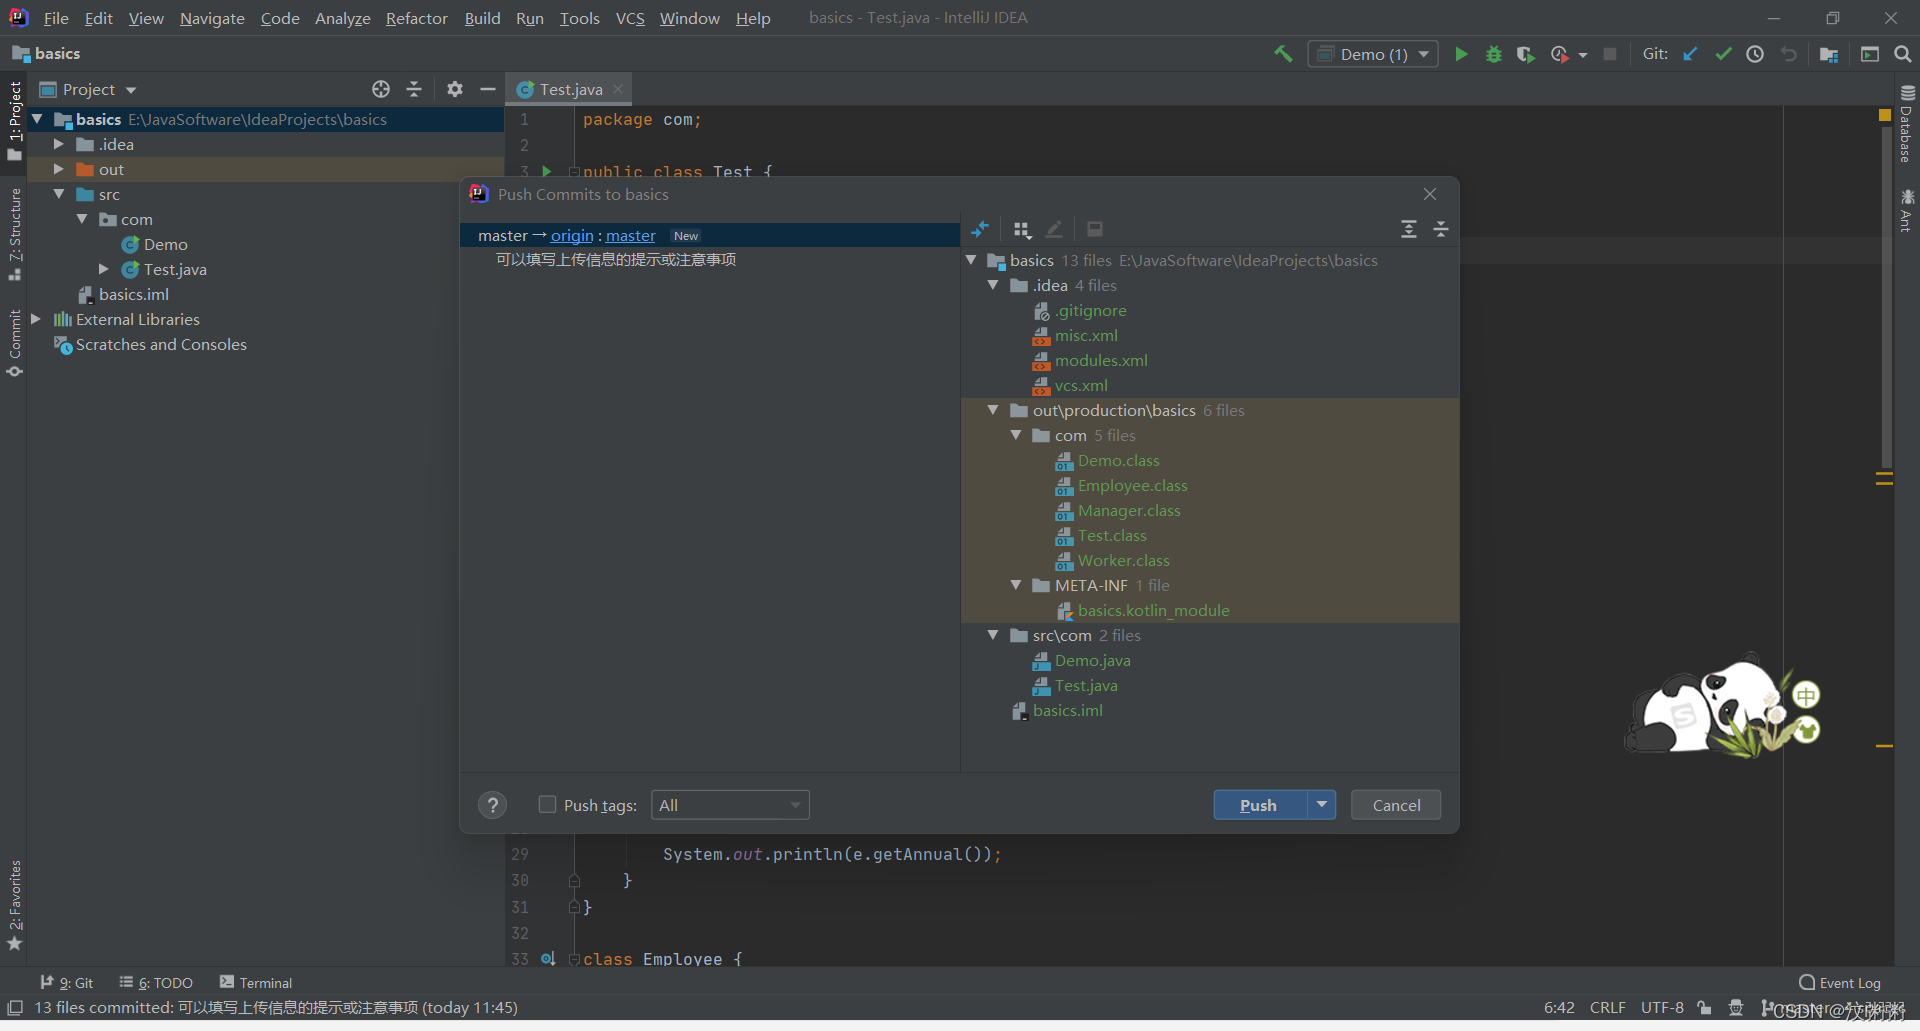Click the origin remote link
The image size is (1920, 1031).
coord(572,236)
